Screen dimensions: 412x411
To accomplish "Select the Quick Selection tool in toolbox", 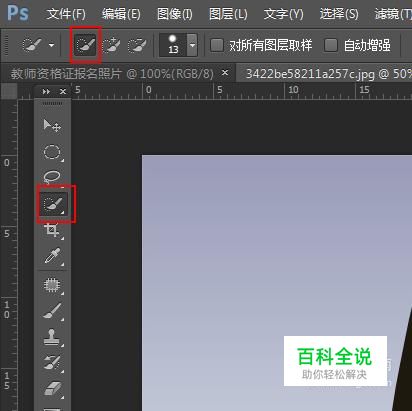I will (x=53, y=203).
